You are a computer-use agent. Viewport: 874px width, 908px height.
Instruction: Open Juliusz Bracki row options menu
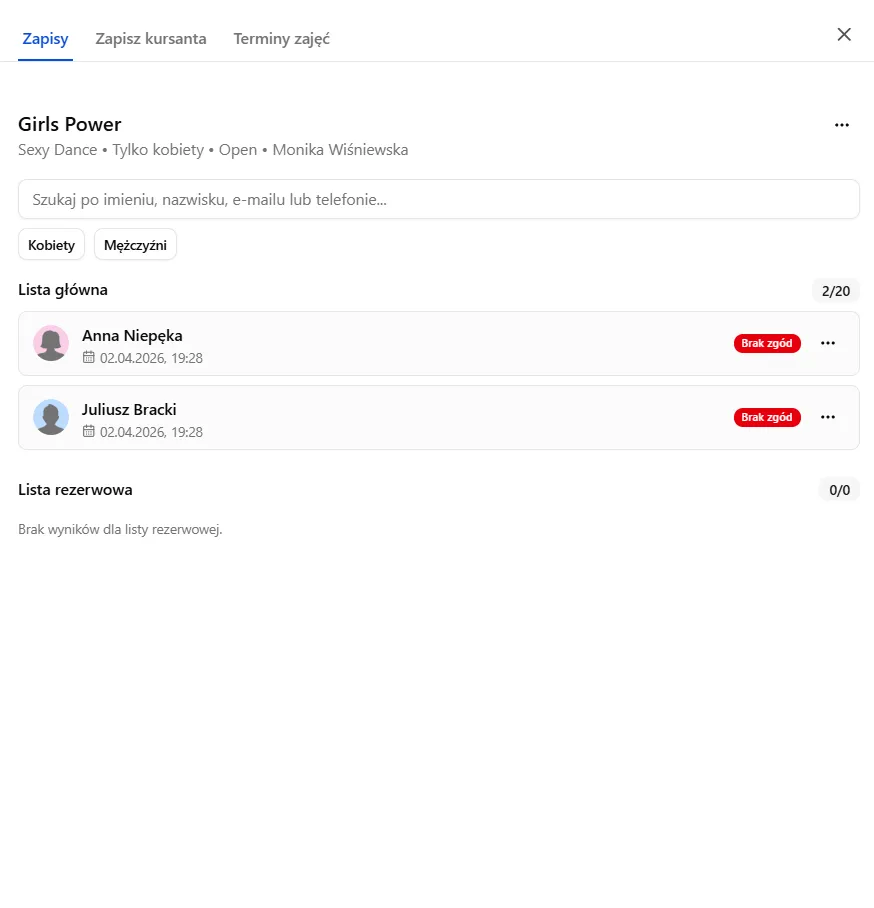pos(828,418)
